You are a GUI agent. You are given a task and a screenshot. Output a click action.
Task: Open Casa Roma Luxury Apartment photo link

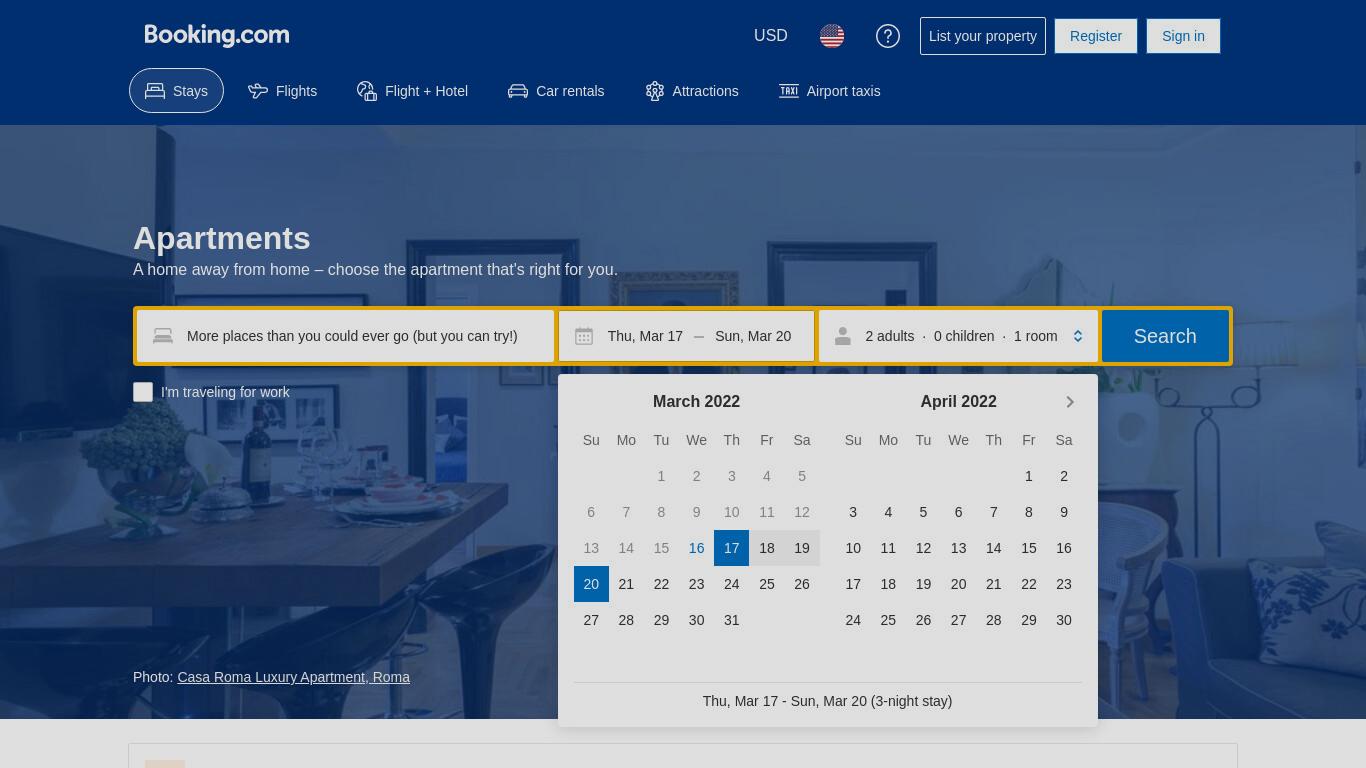point(293,677)
